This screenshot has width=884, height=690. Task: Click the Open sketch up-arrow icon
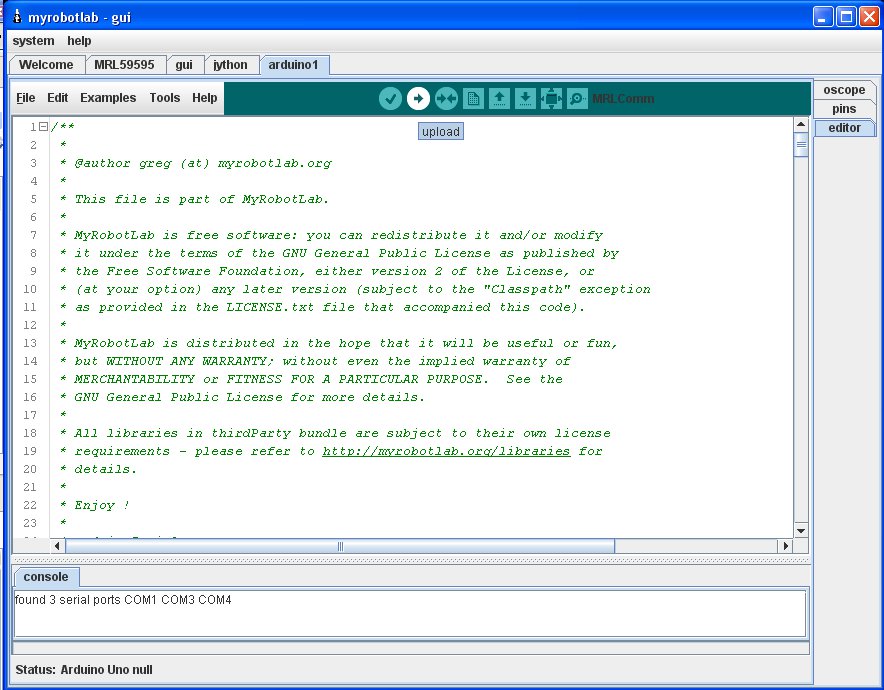(499, 98)
